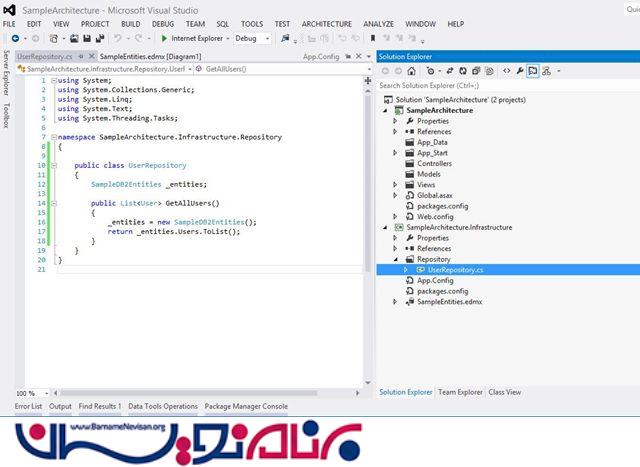
Task: Toggle the Preview Selected Items button
Action: point(534,71)
